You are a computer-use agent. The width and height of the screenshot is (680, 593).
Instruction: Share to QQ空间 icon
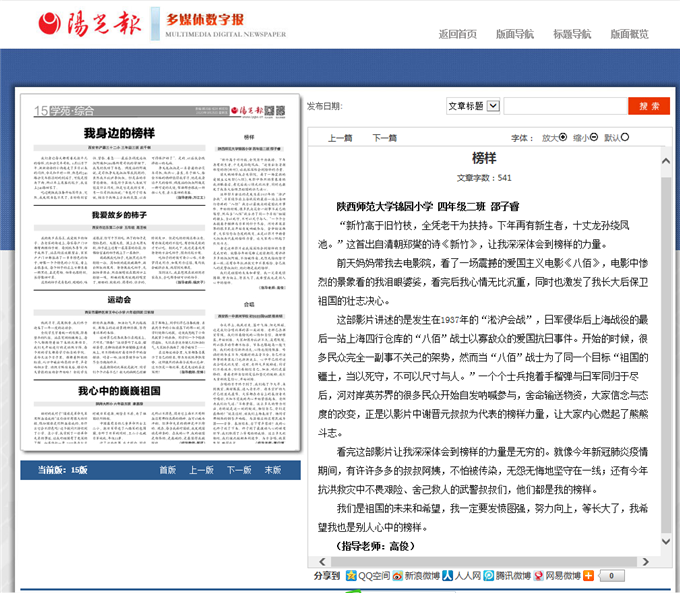pyautogui.click(x=351, y=576)
